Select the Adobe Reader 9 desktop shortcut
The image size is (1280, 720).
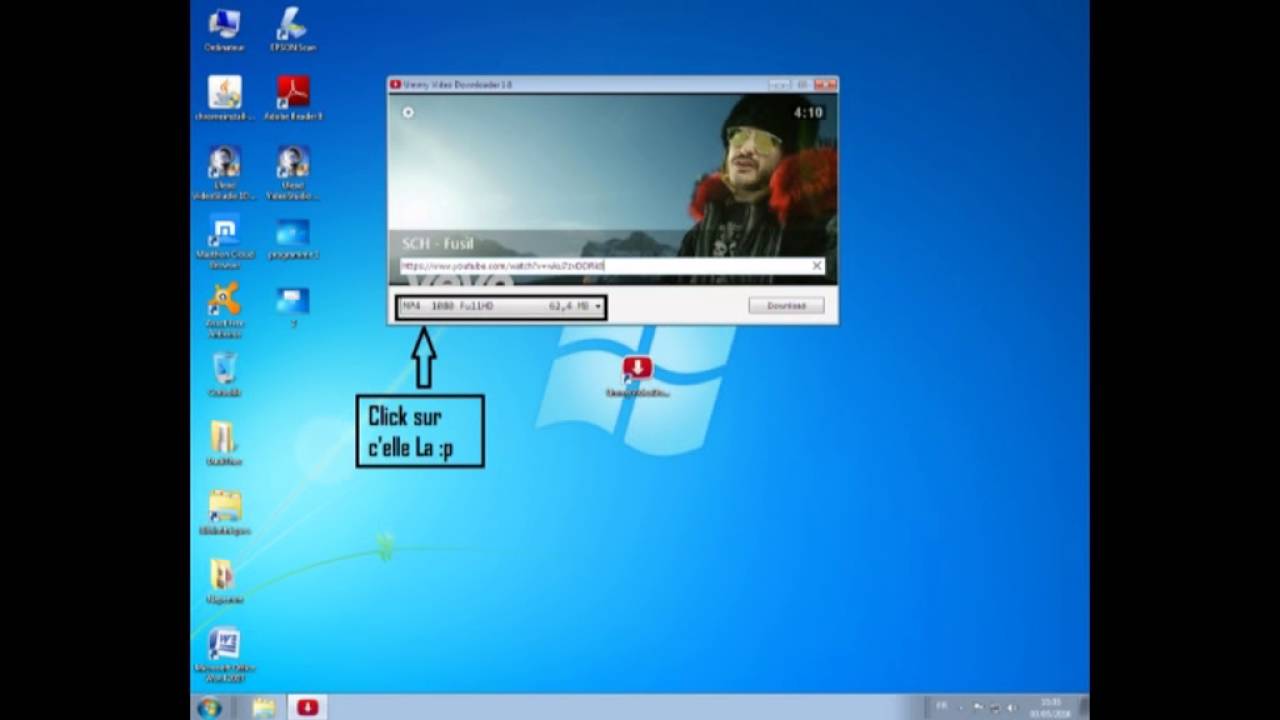tap(292, 98)
